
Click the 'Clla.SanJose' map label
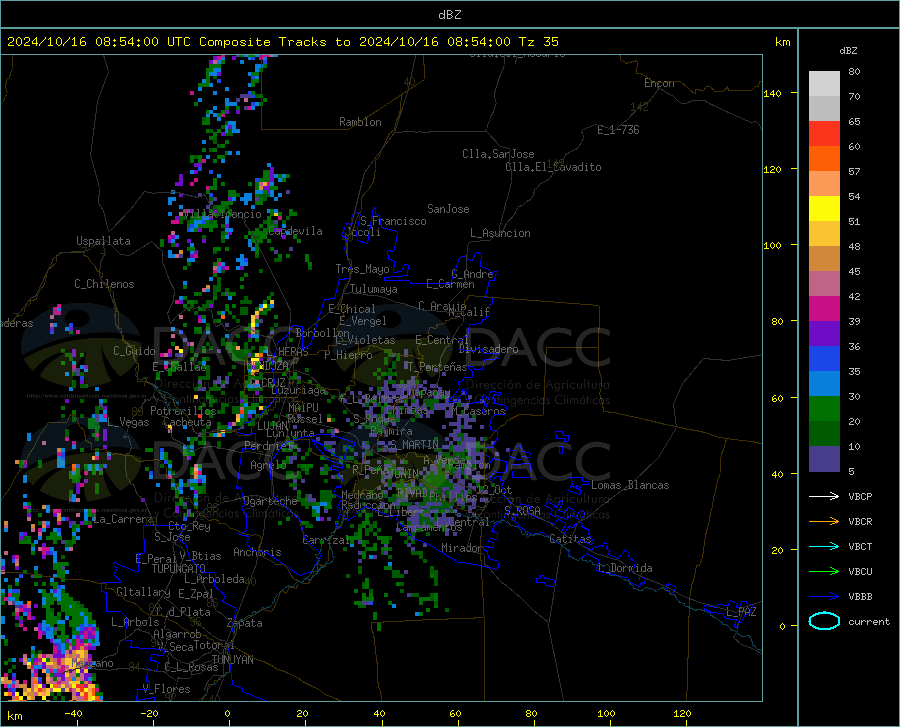point(498,154)
